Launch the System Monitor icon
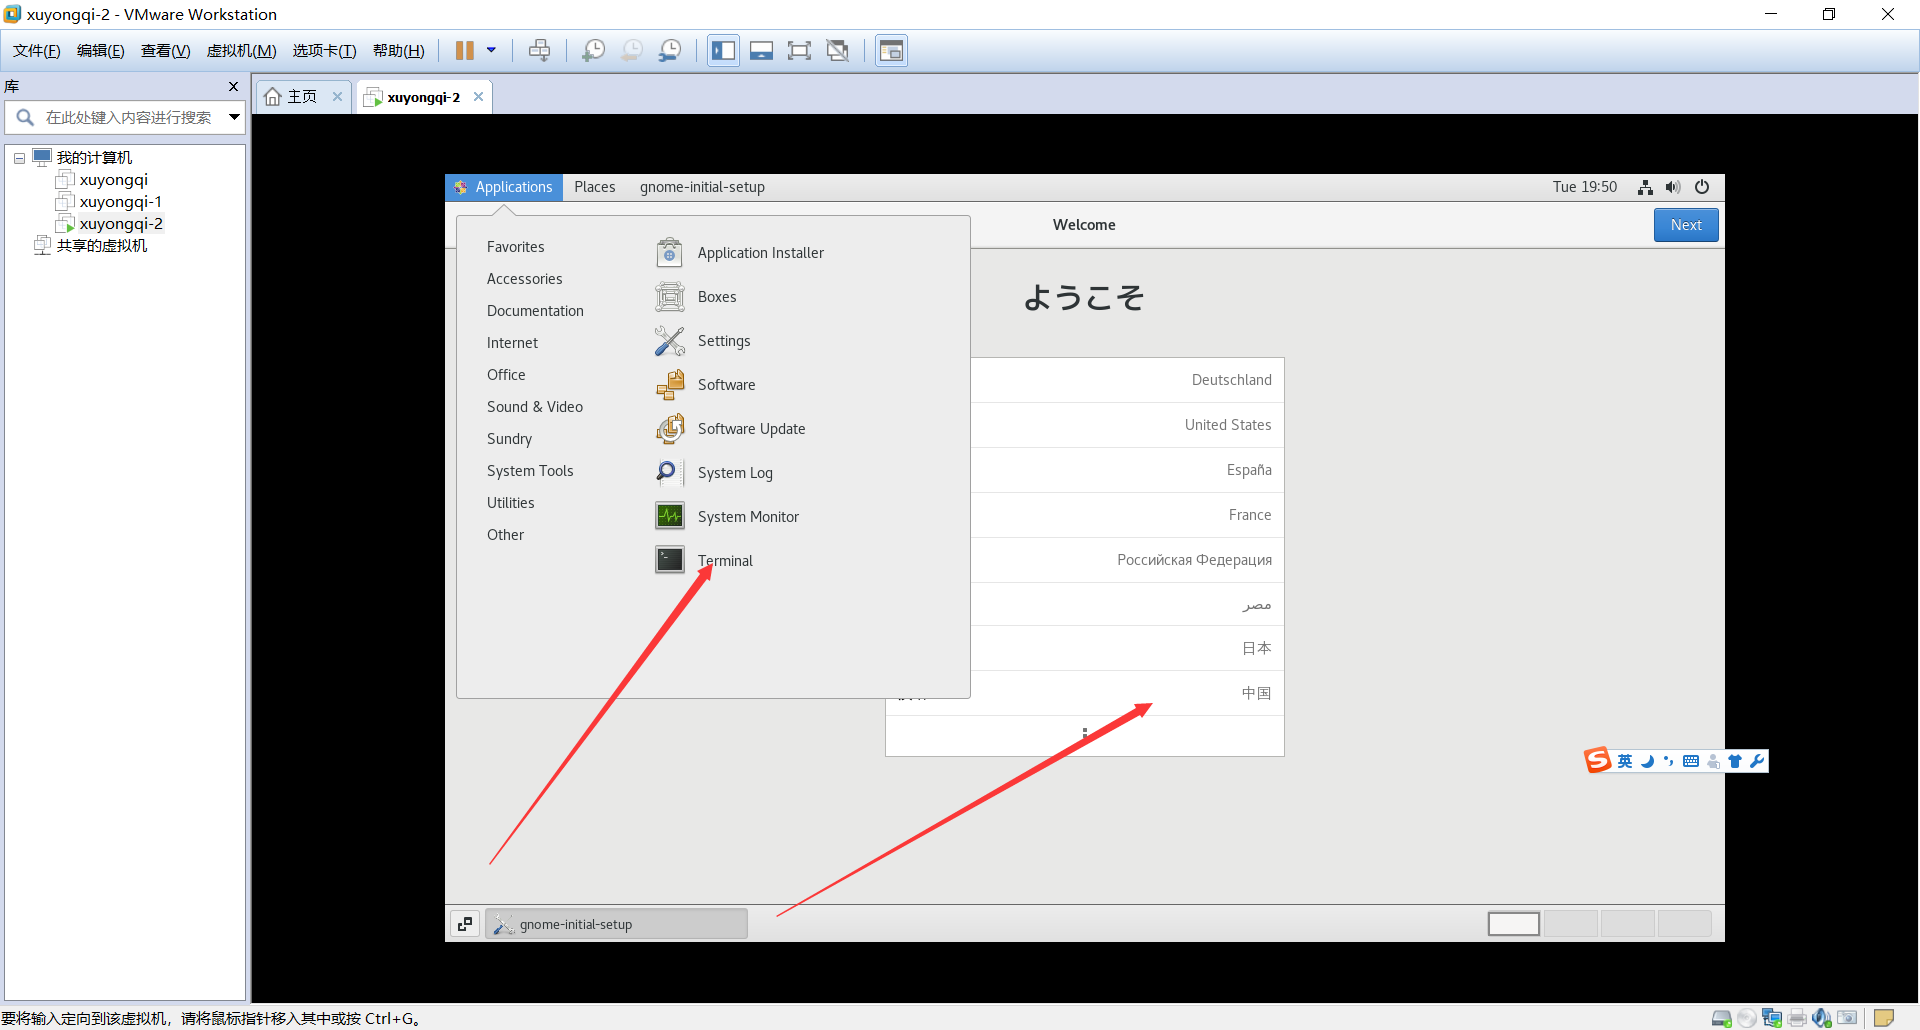The image size is (1920, 1030). (670, 517)
